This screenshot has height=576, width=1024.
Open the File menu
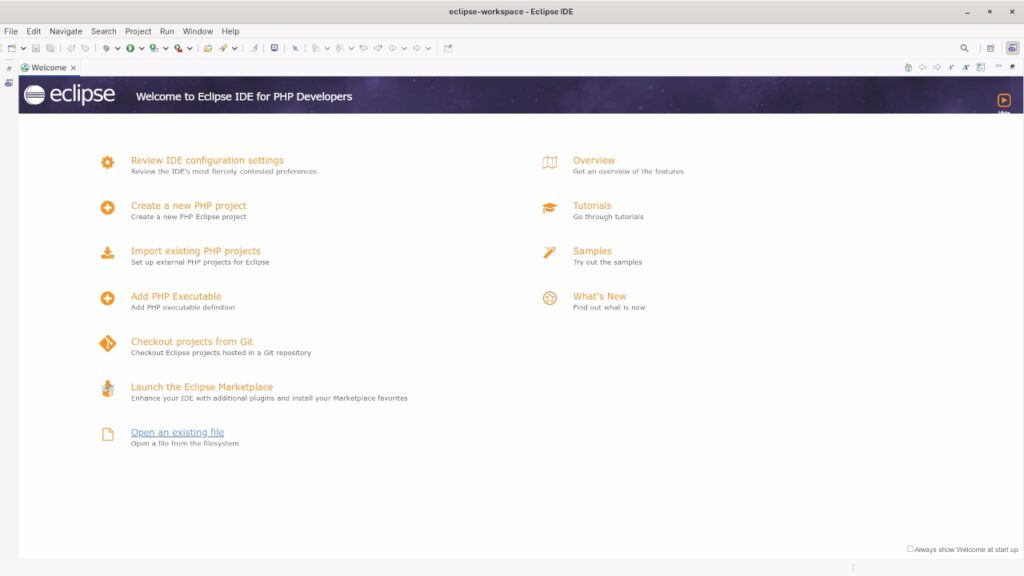point(11,31)
